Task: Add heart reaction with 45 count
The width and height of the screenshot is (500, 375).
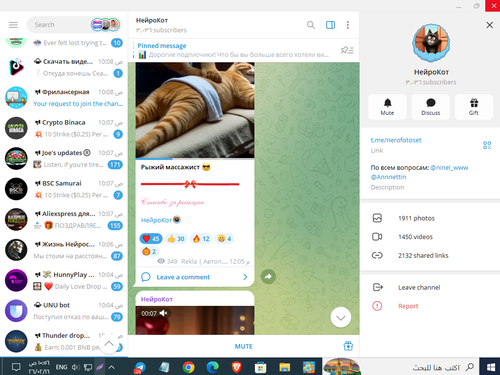Action: [151, 239]
